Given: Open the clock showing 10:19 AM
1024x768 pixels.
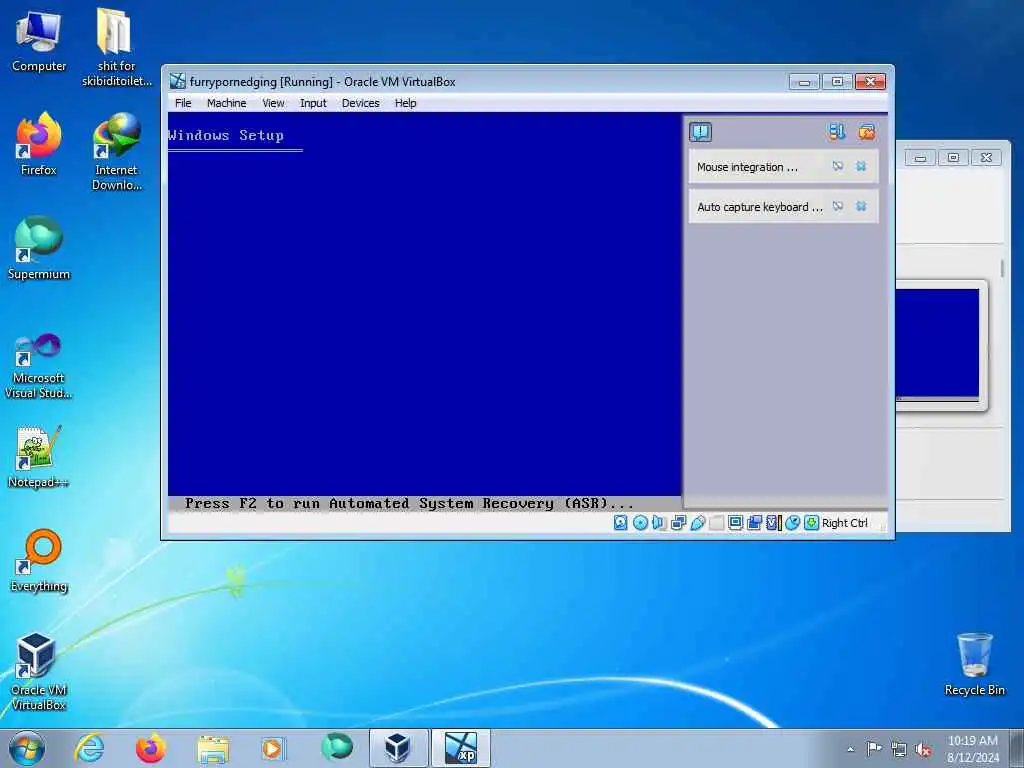Looking at the screenshot, I should (972, 749).
